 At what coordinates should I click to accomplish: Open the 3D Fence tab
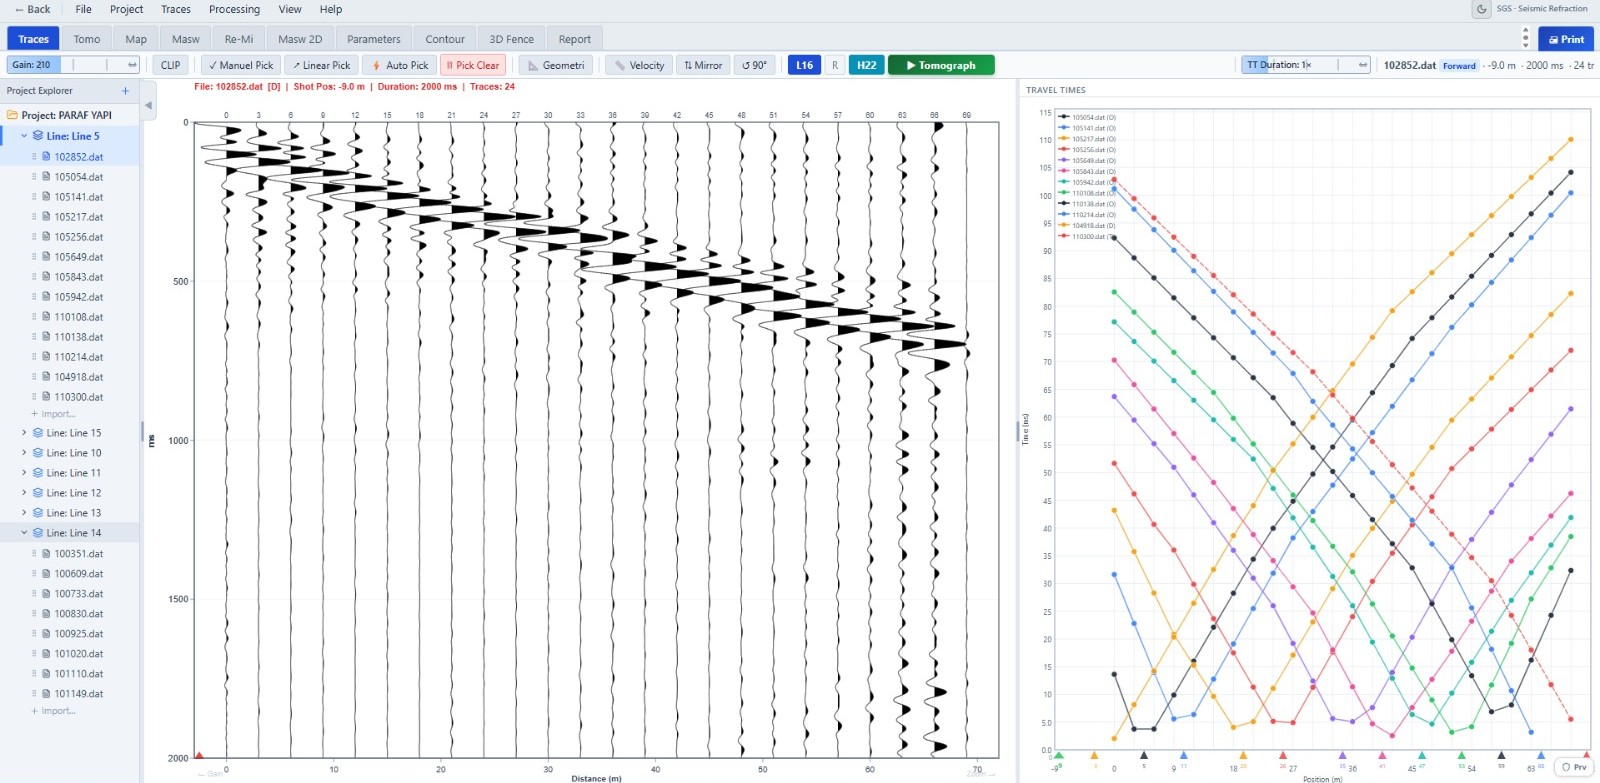tap(511, 39)
